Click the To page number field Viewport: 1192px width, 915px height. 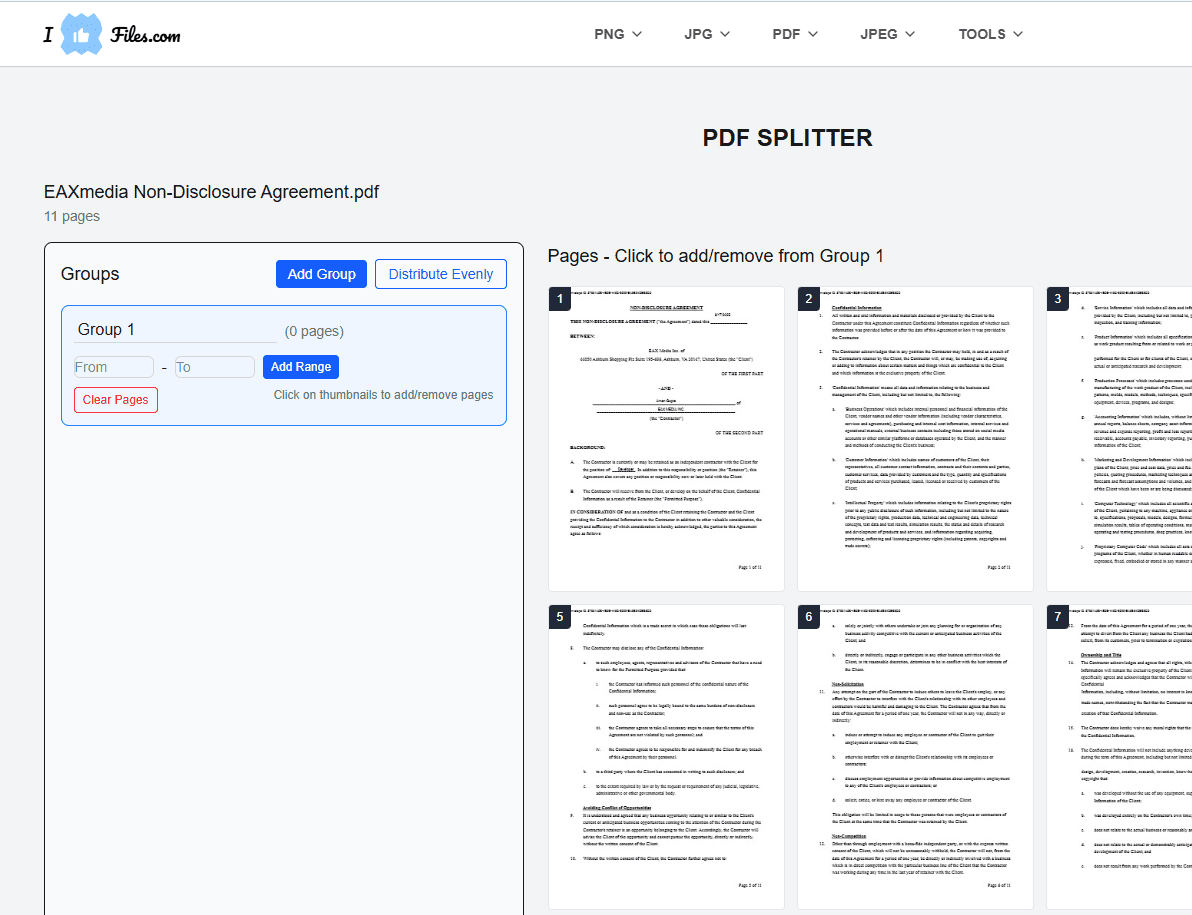point(214,367)
